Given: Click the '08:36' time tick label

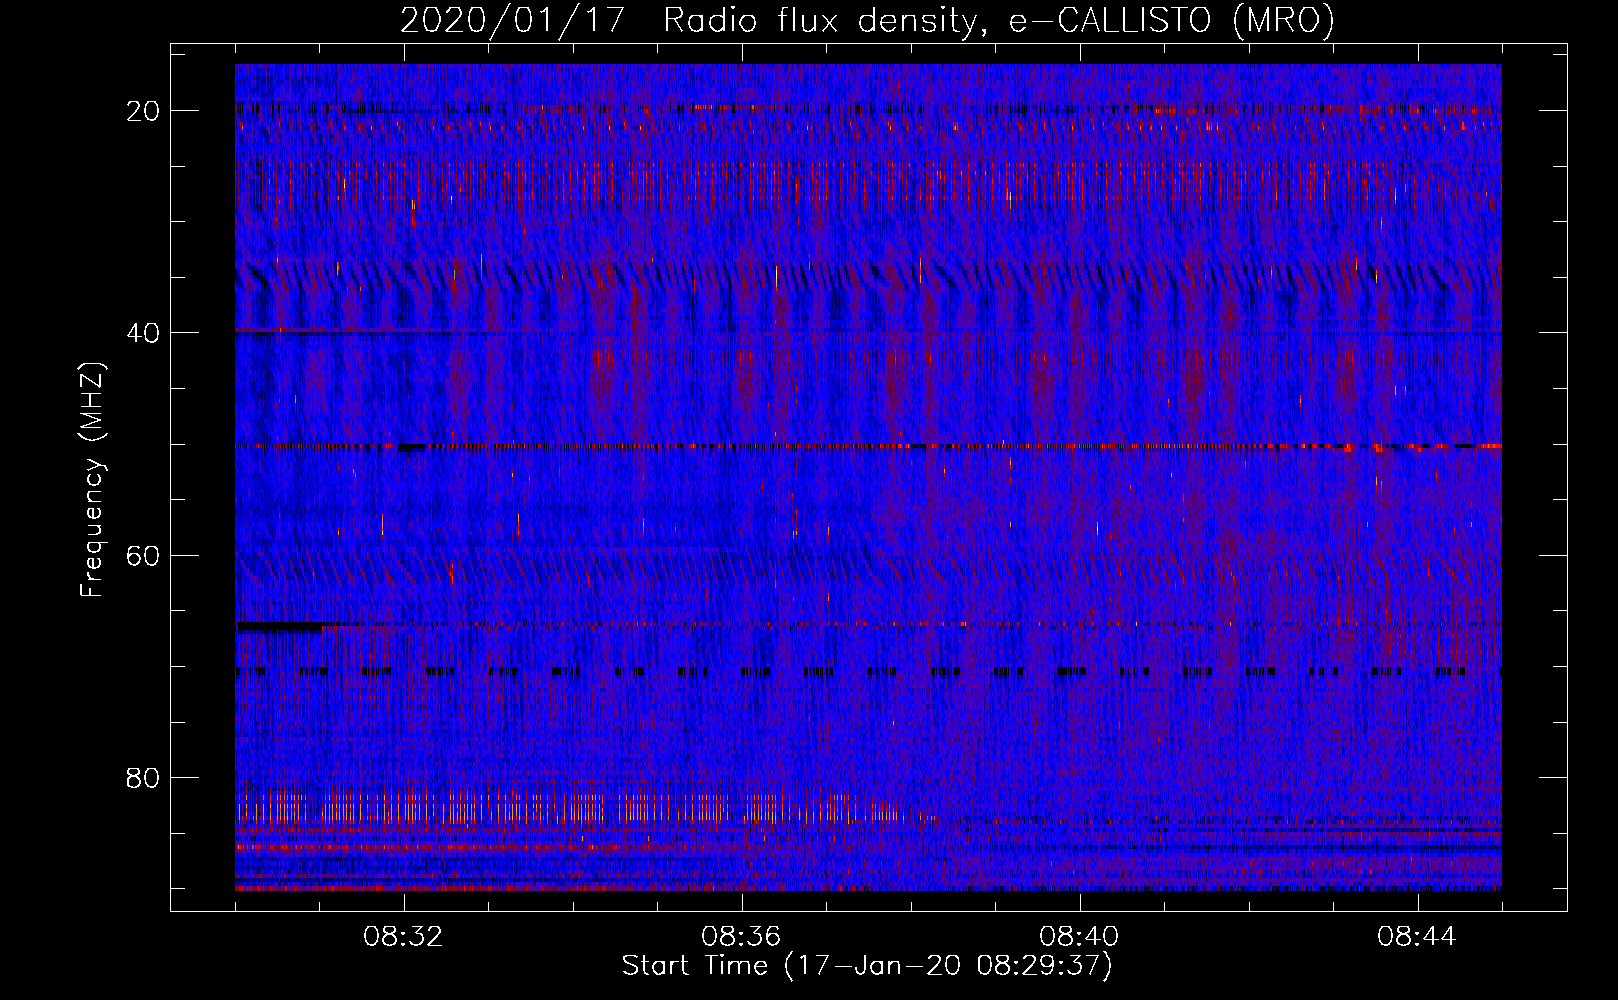Looking at the screenshot, I should 741,937.
